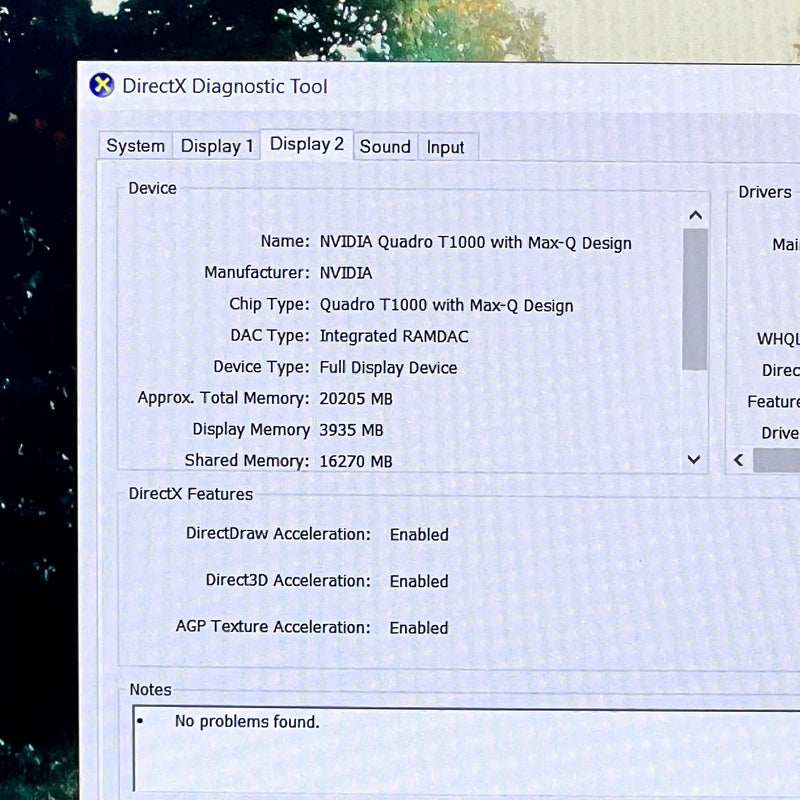Image resolution: width=800 pixels, height=800 pixels.
Task: Click the Chip Type: label
Action: [269, 304]
